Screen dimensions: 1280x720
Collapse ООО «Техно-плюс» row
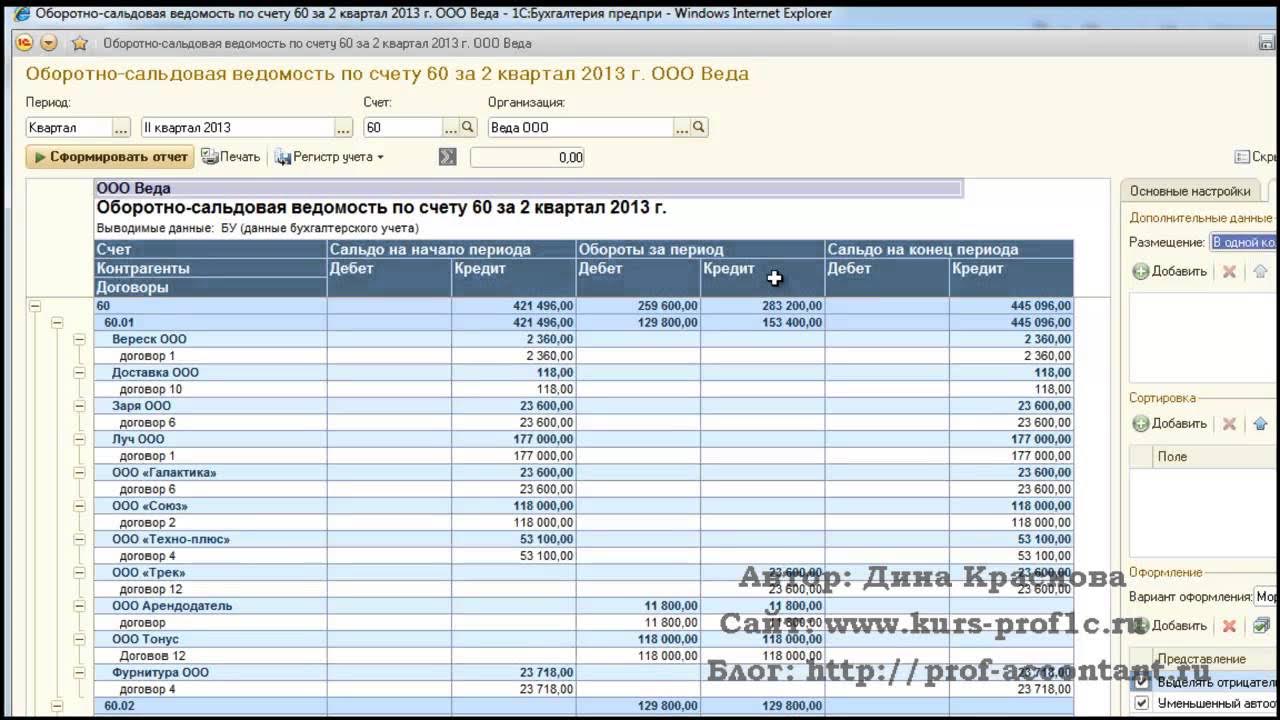pos(79,540)
